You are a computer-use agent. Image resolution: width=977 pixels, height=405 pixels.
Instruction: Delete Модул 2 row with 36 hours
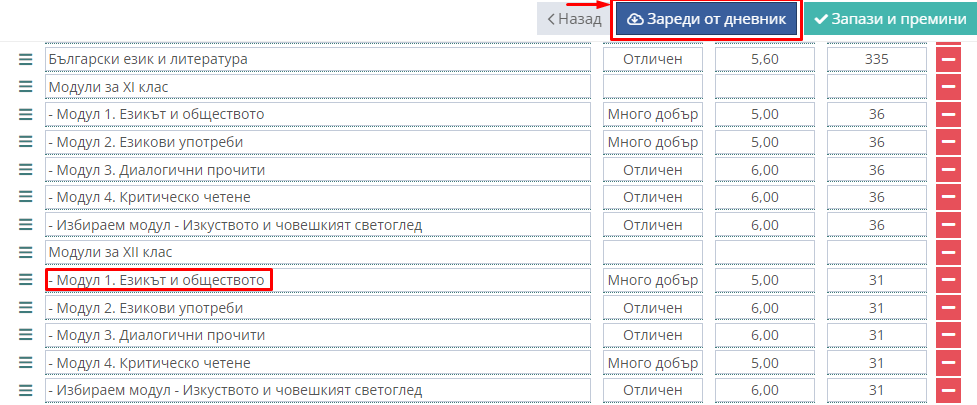click(948, 141)
